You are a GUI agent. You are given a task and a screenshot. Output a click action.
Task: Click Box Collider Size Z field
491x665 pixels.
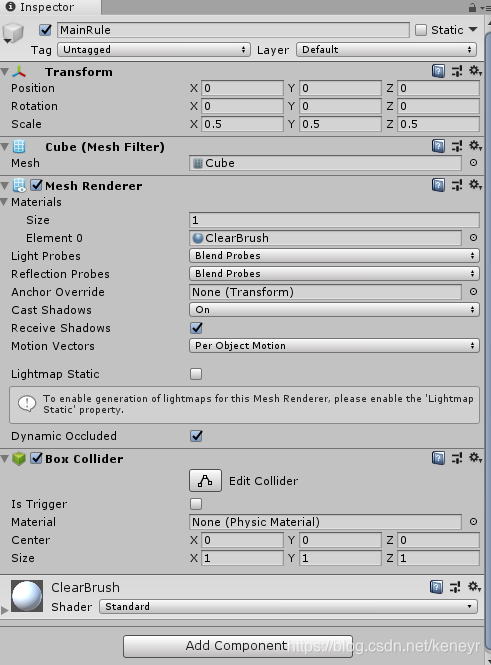[438, 558]
